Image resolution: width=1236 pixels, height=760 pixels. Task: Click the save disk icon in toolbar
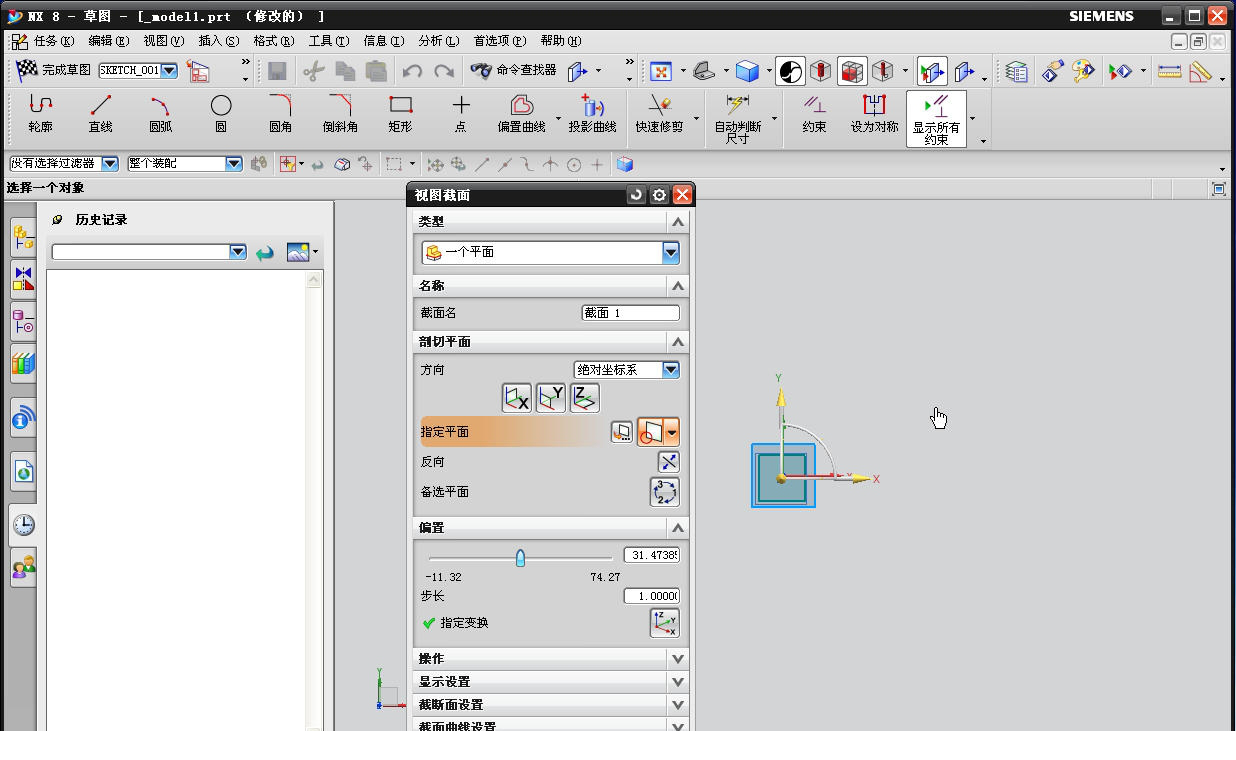pos(277,71)
